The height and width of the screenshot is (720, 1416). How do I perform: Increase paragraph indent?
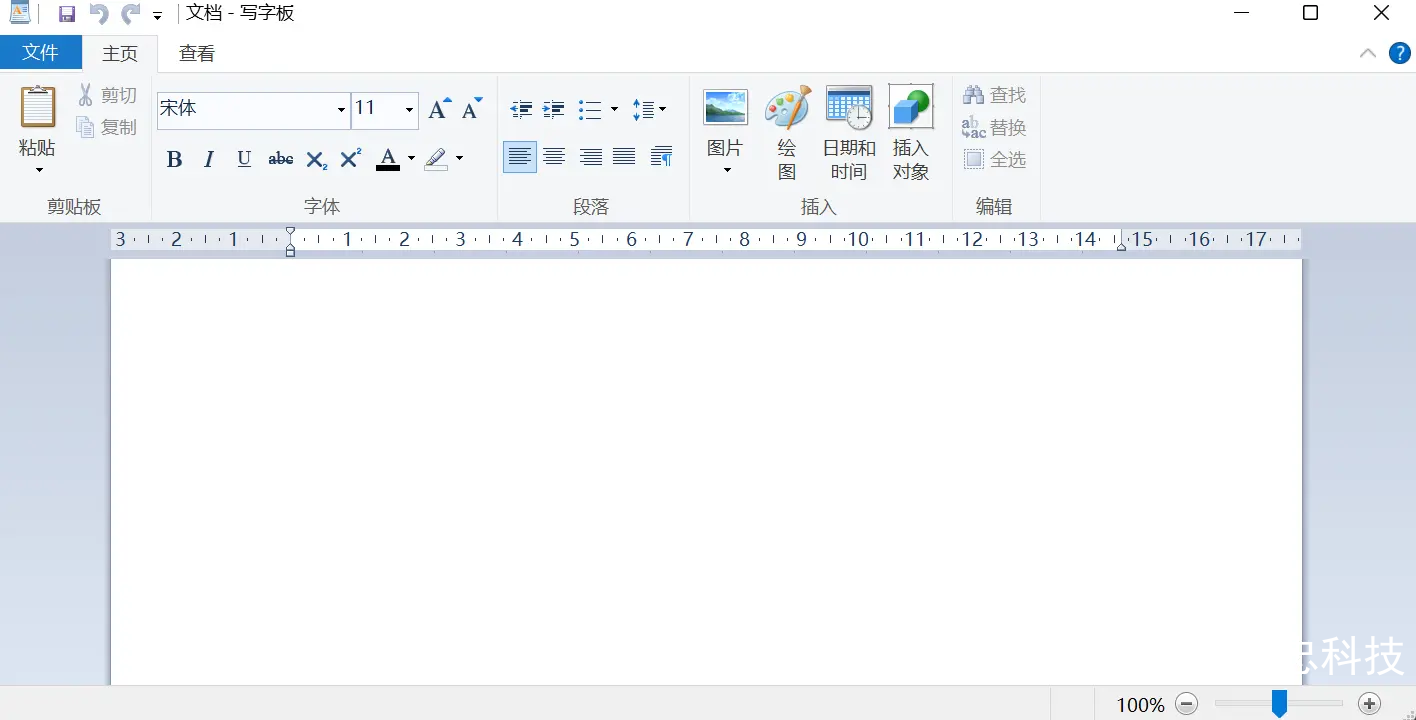point(553,109)
